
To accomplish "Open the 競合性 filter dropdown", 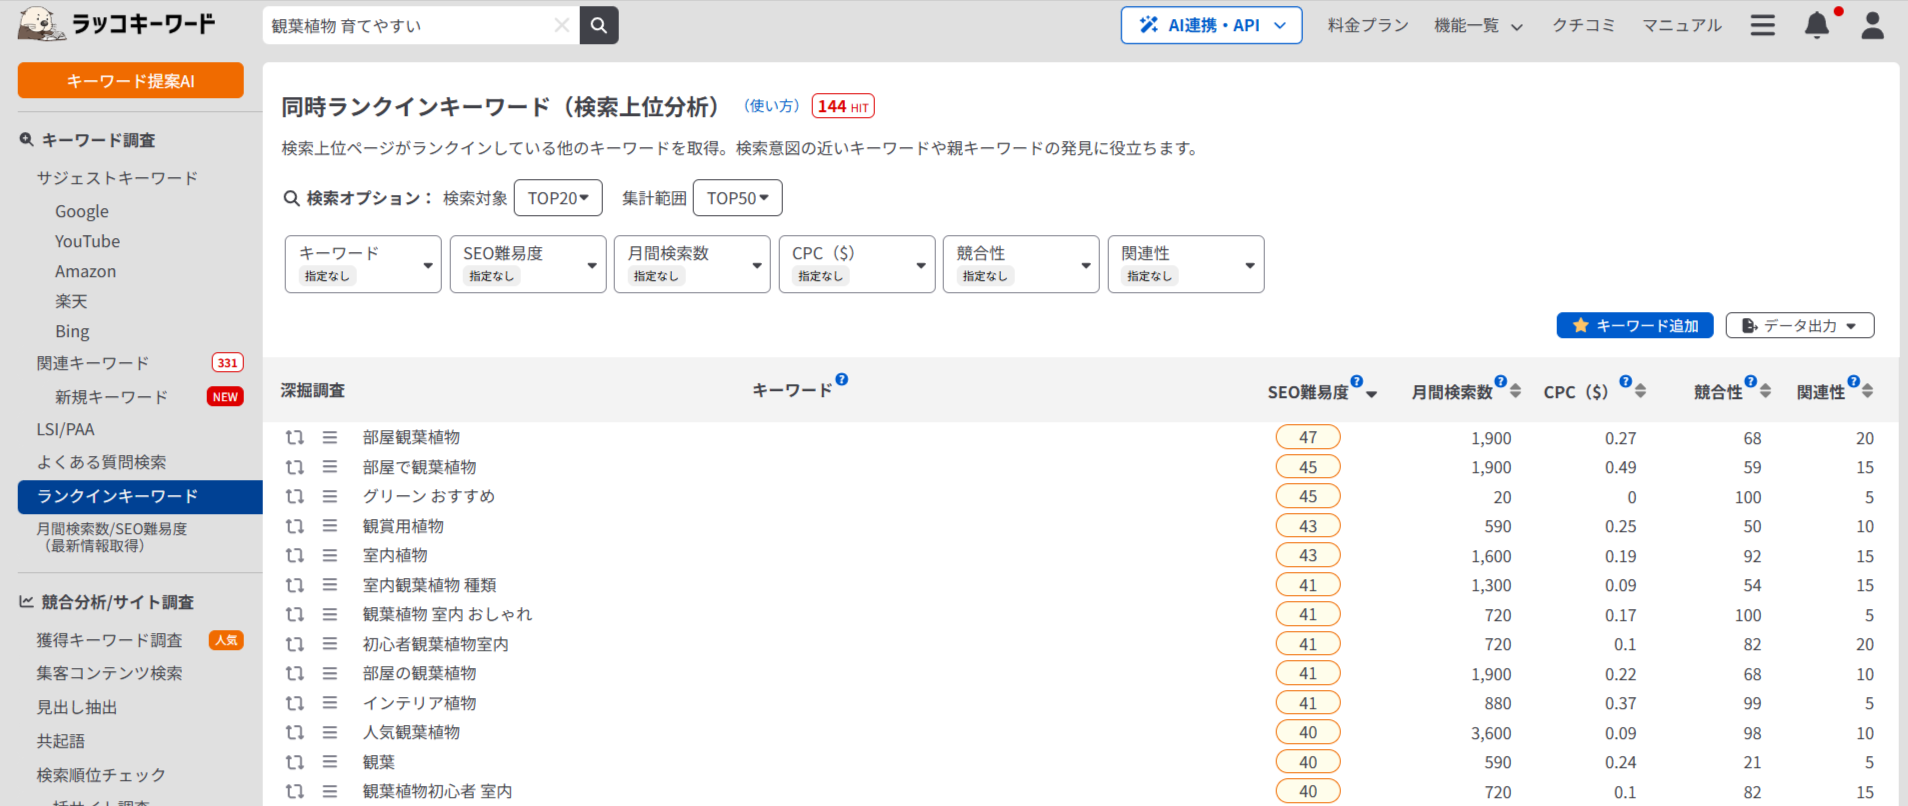I will point(1021,264).
